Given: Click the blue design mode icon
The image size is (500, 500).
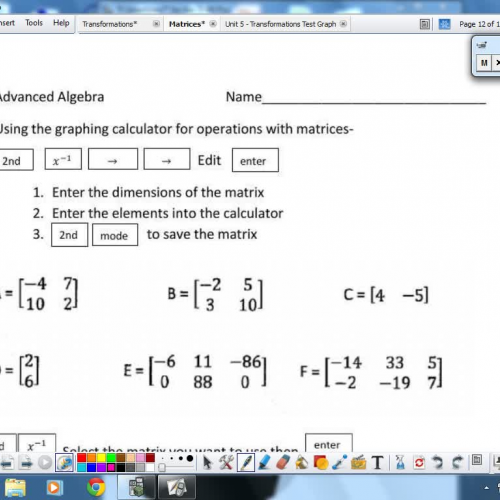Looking at the screenshot, I should (444, 24).
